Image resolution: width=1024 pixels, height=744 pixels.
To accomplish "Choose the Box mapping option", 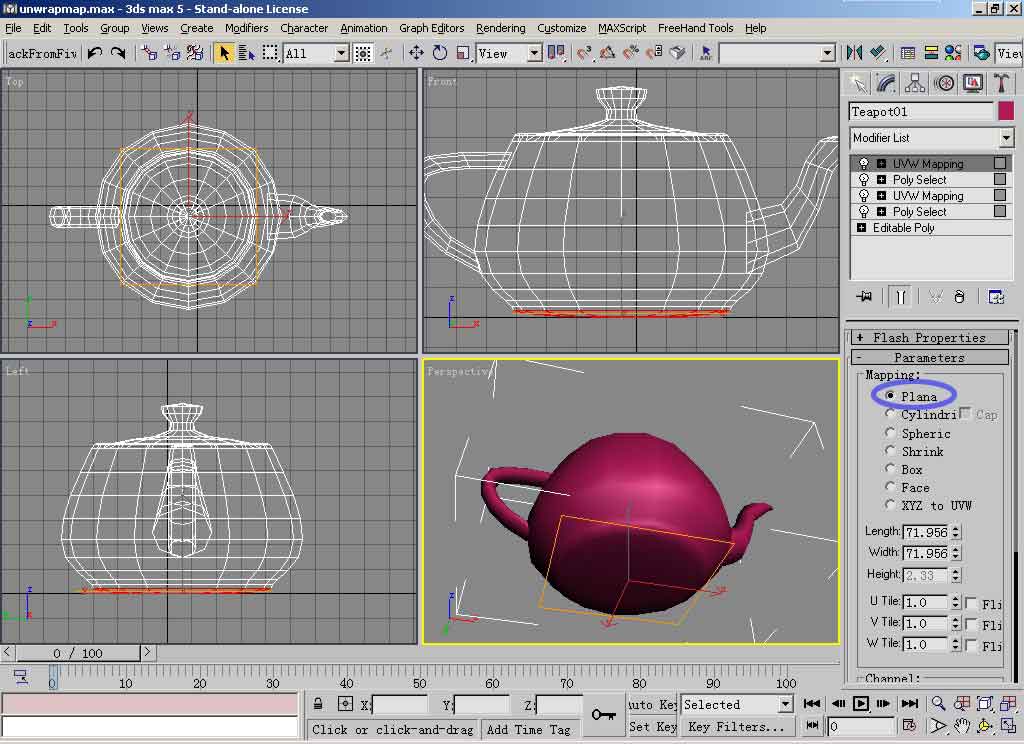I will [x=891, y=469].
